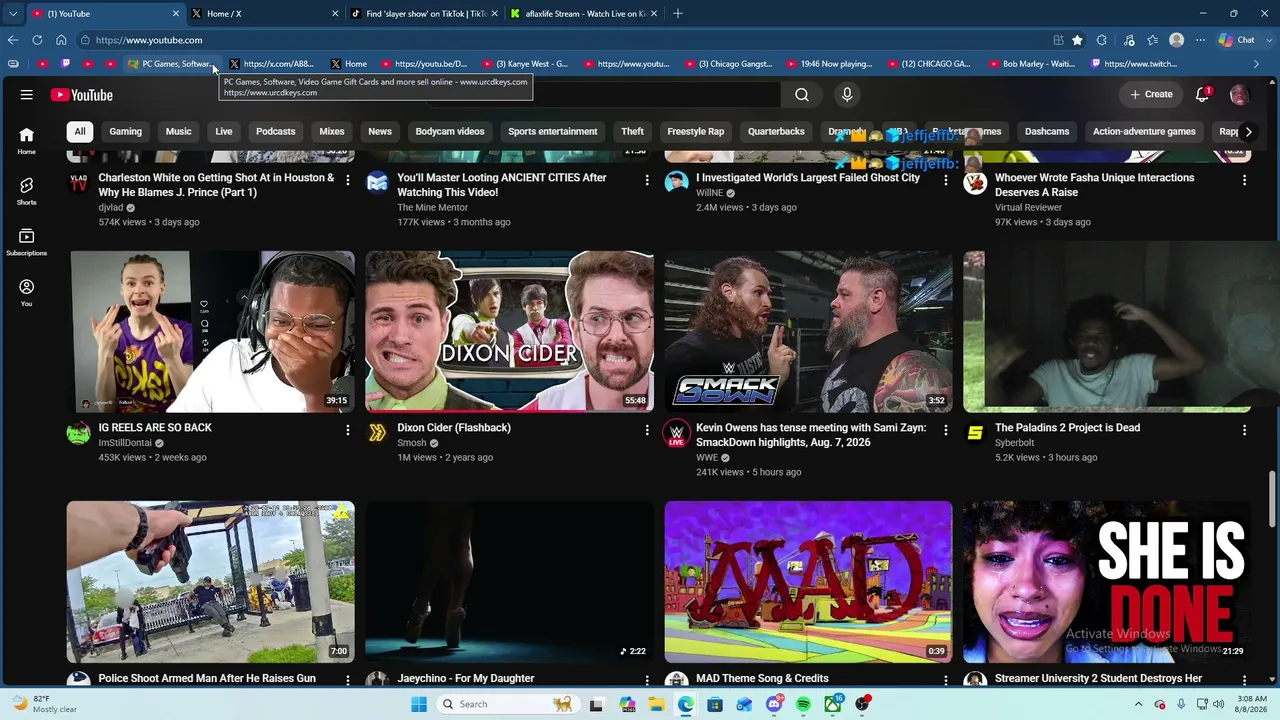The image size is (1280, 720).
Task: Open options for Failed Ghost City video
Action: 946,180
